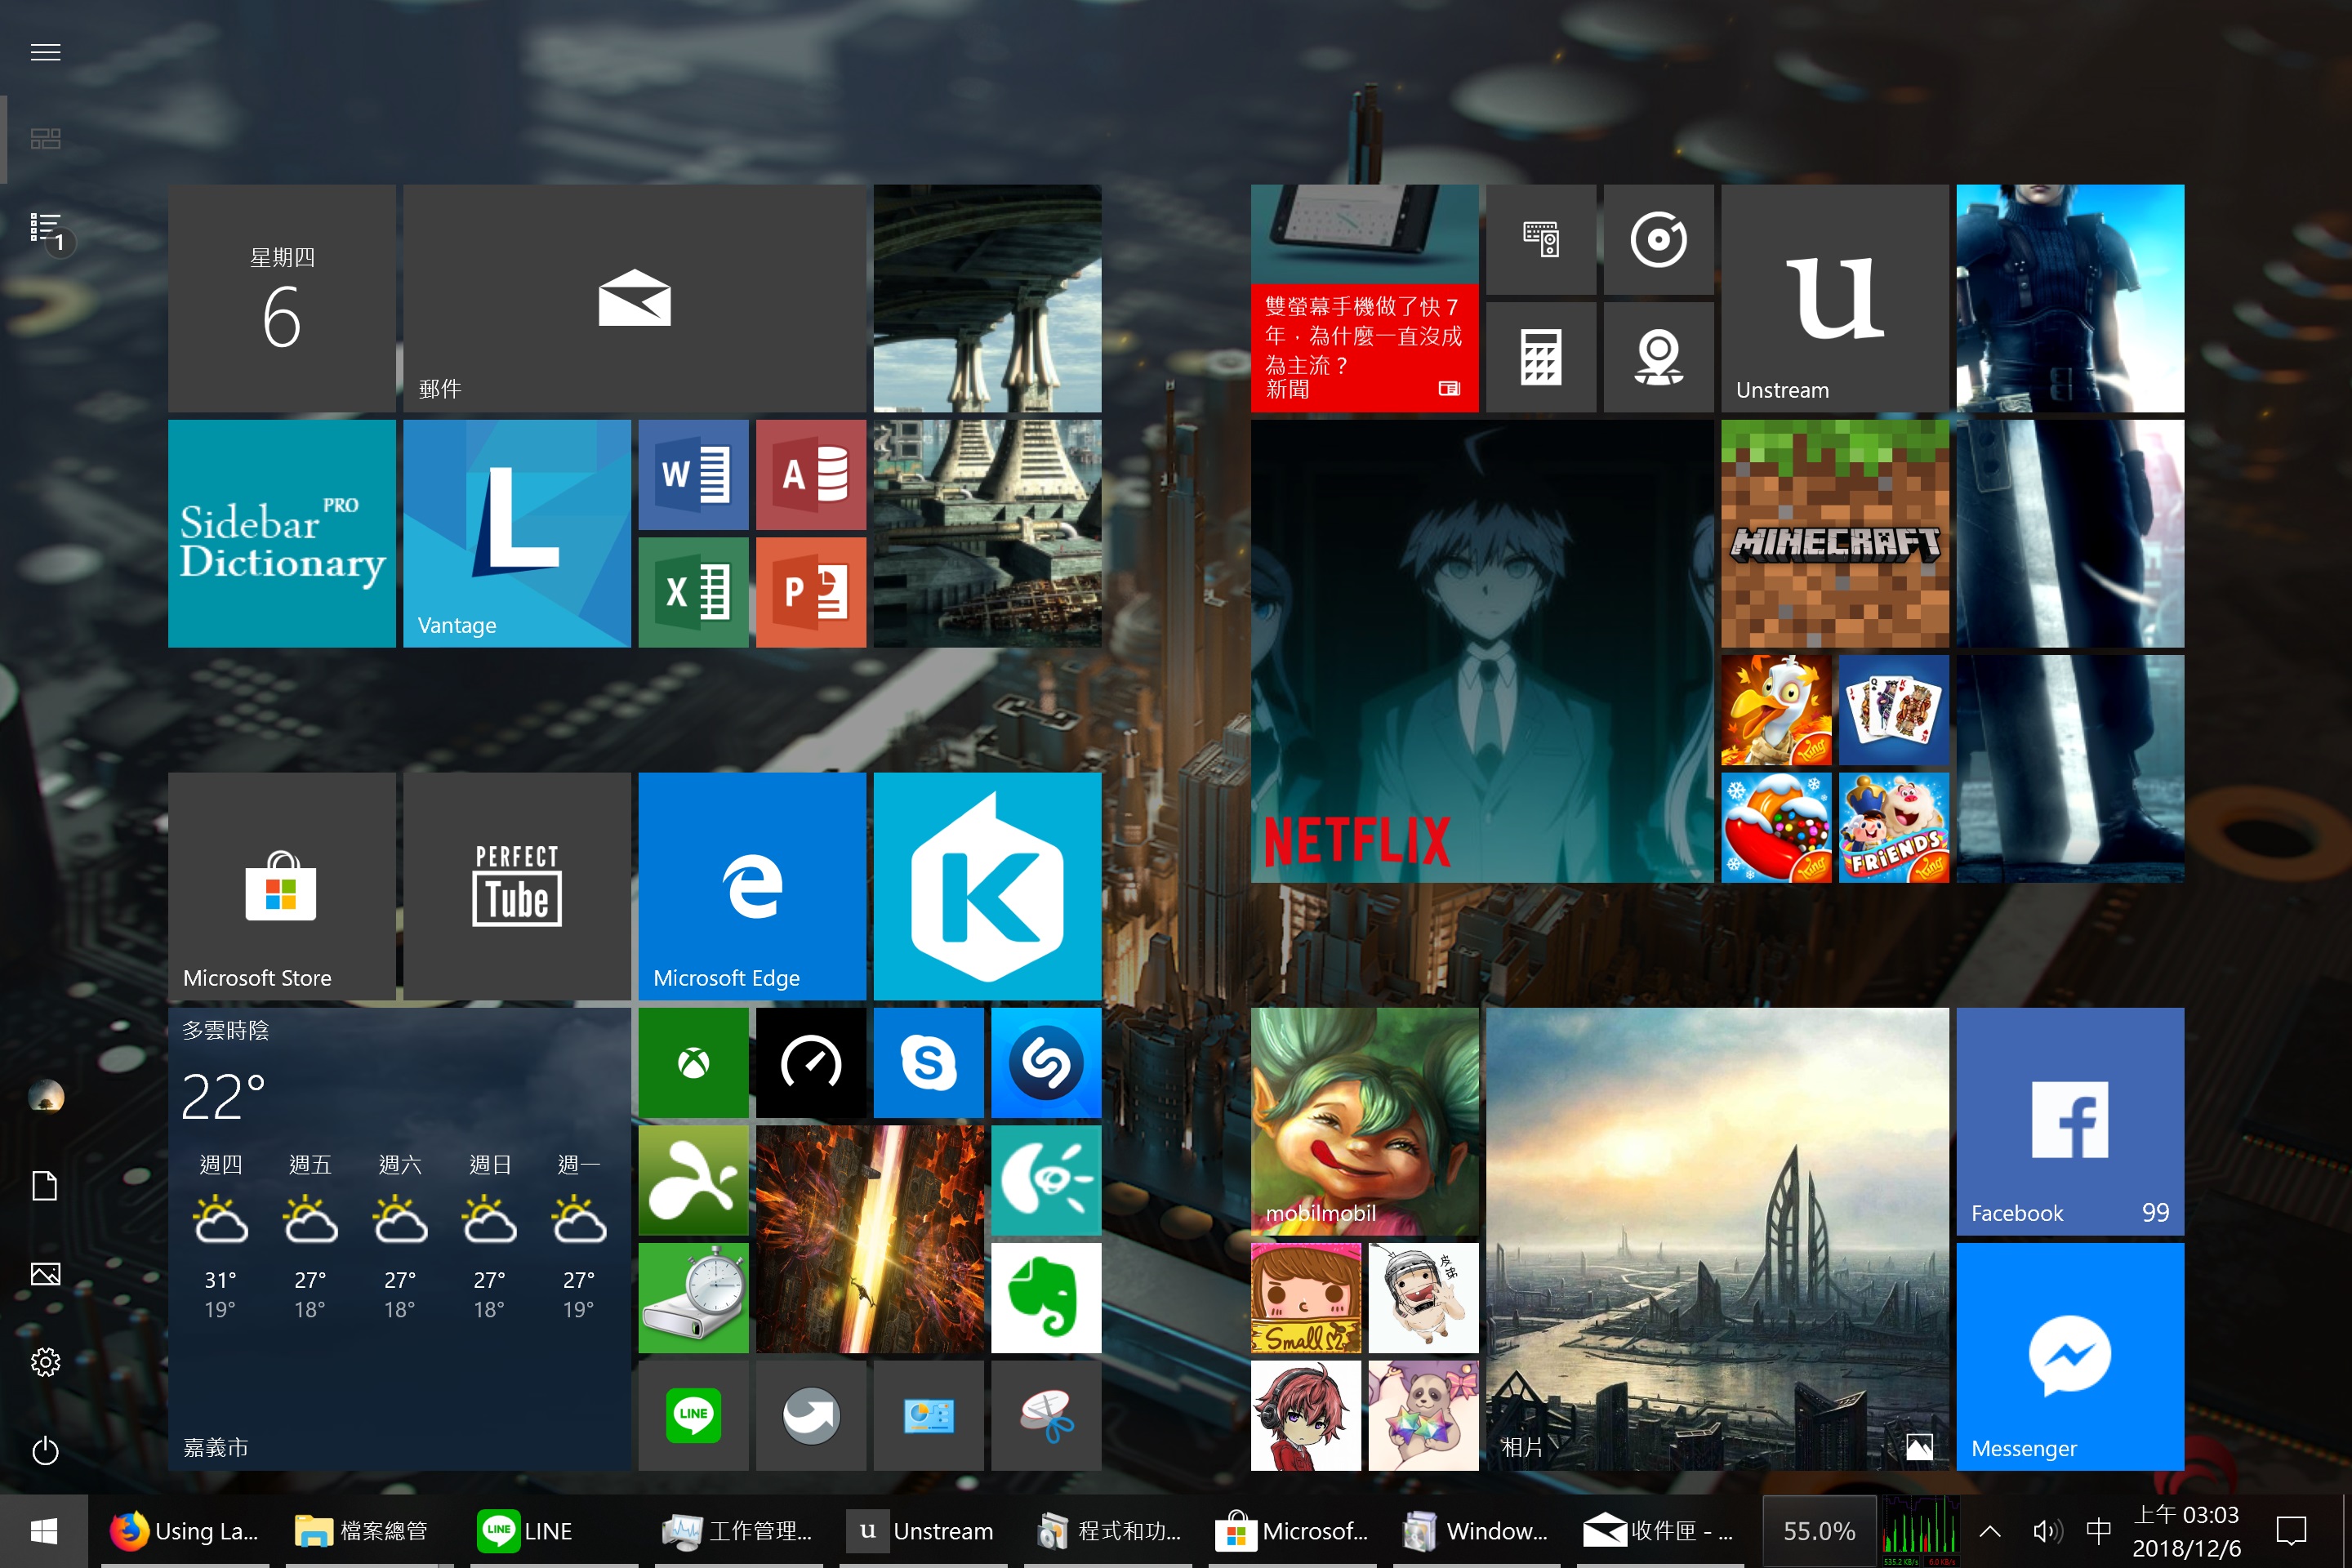
Task: Open the Vantage tile
Action: point(517,534)
